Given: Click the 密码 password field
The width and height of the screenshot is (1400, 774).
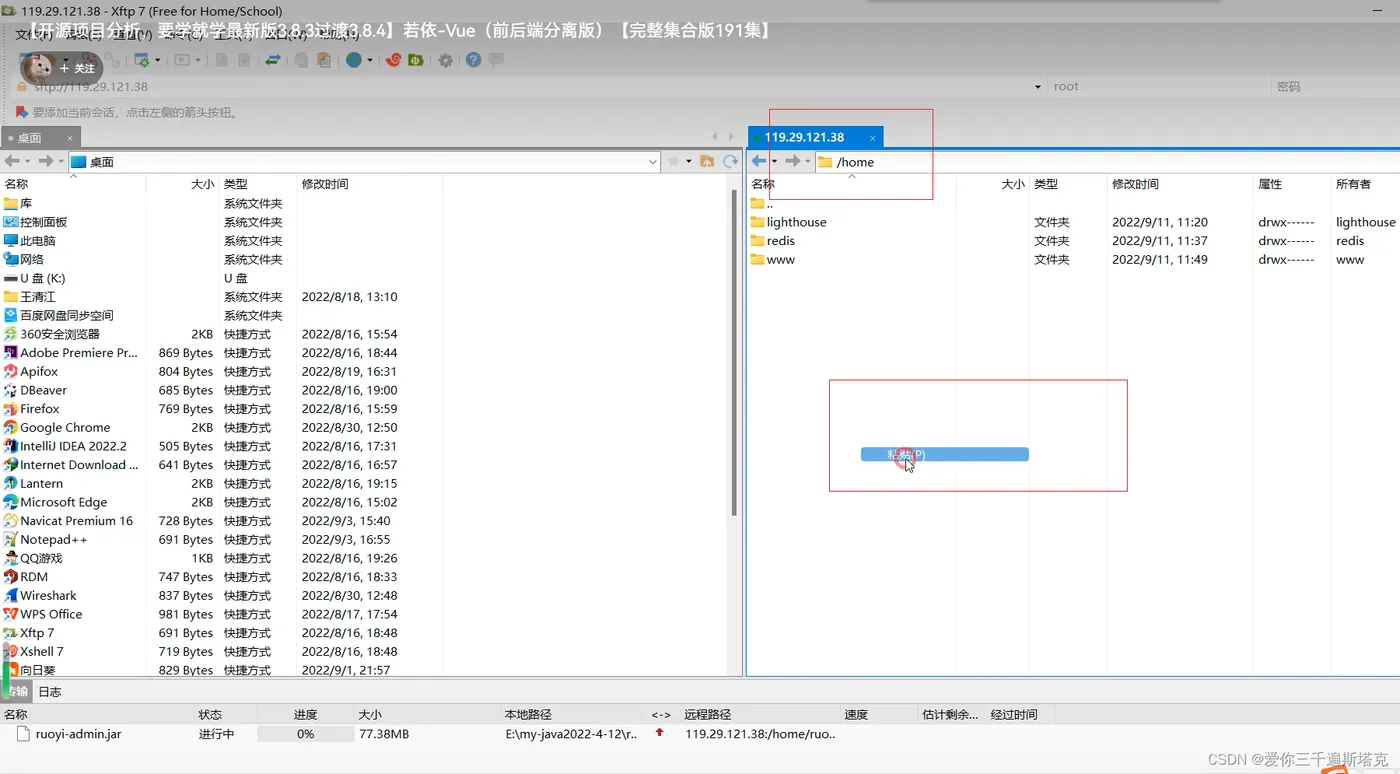Looking at the screenshot, I should click(x=1336, y=87).
